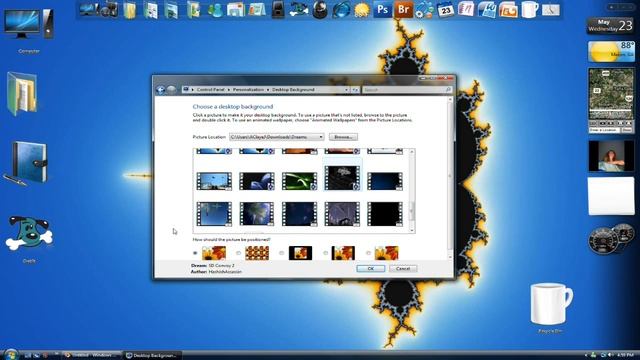The image size is (640, 360).
Task: Select the highlighted dark convoy dream thumbnail
Action: click(x=342, y=178)
